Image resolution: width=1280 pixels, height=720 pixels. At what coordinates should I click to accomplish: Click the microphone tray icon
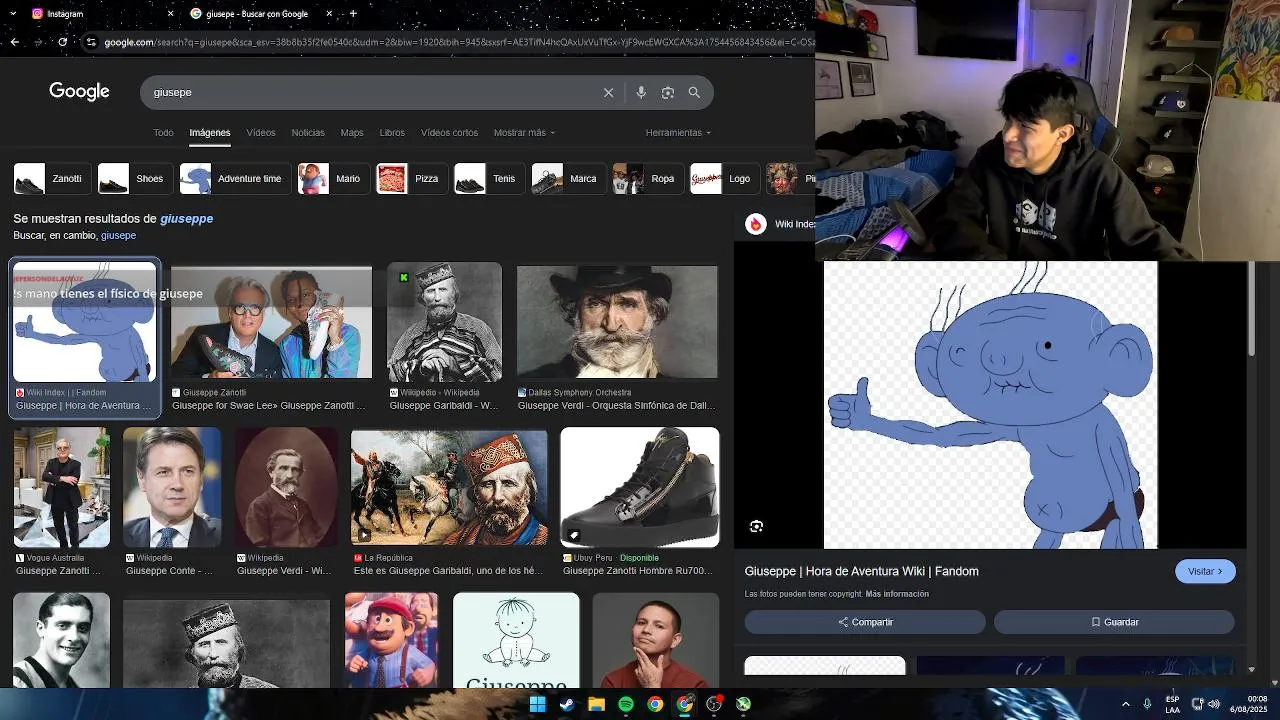click(1148, 704)
